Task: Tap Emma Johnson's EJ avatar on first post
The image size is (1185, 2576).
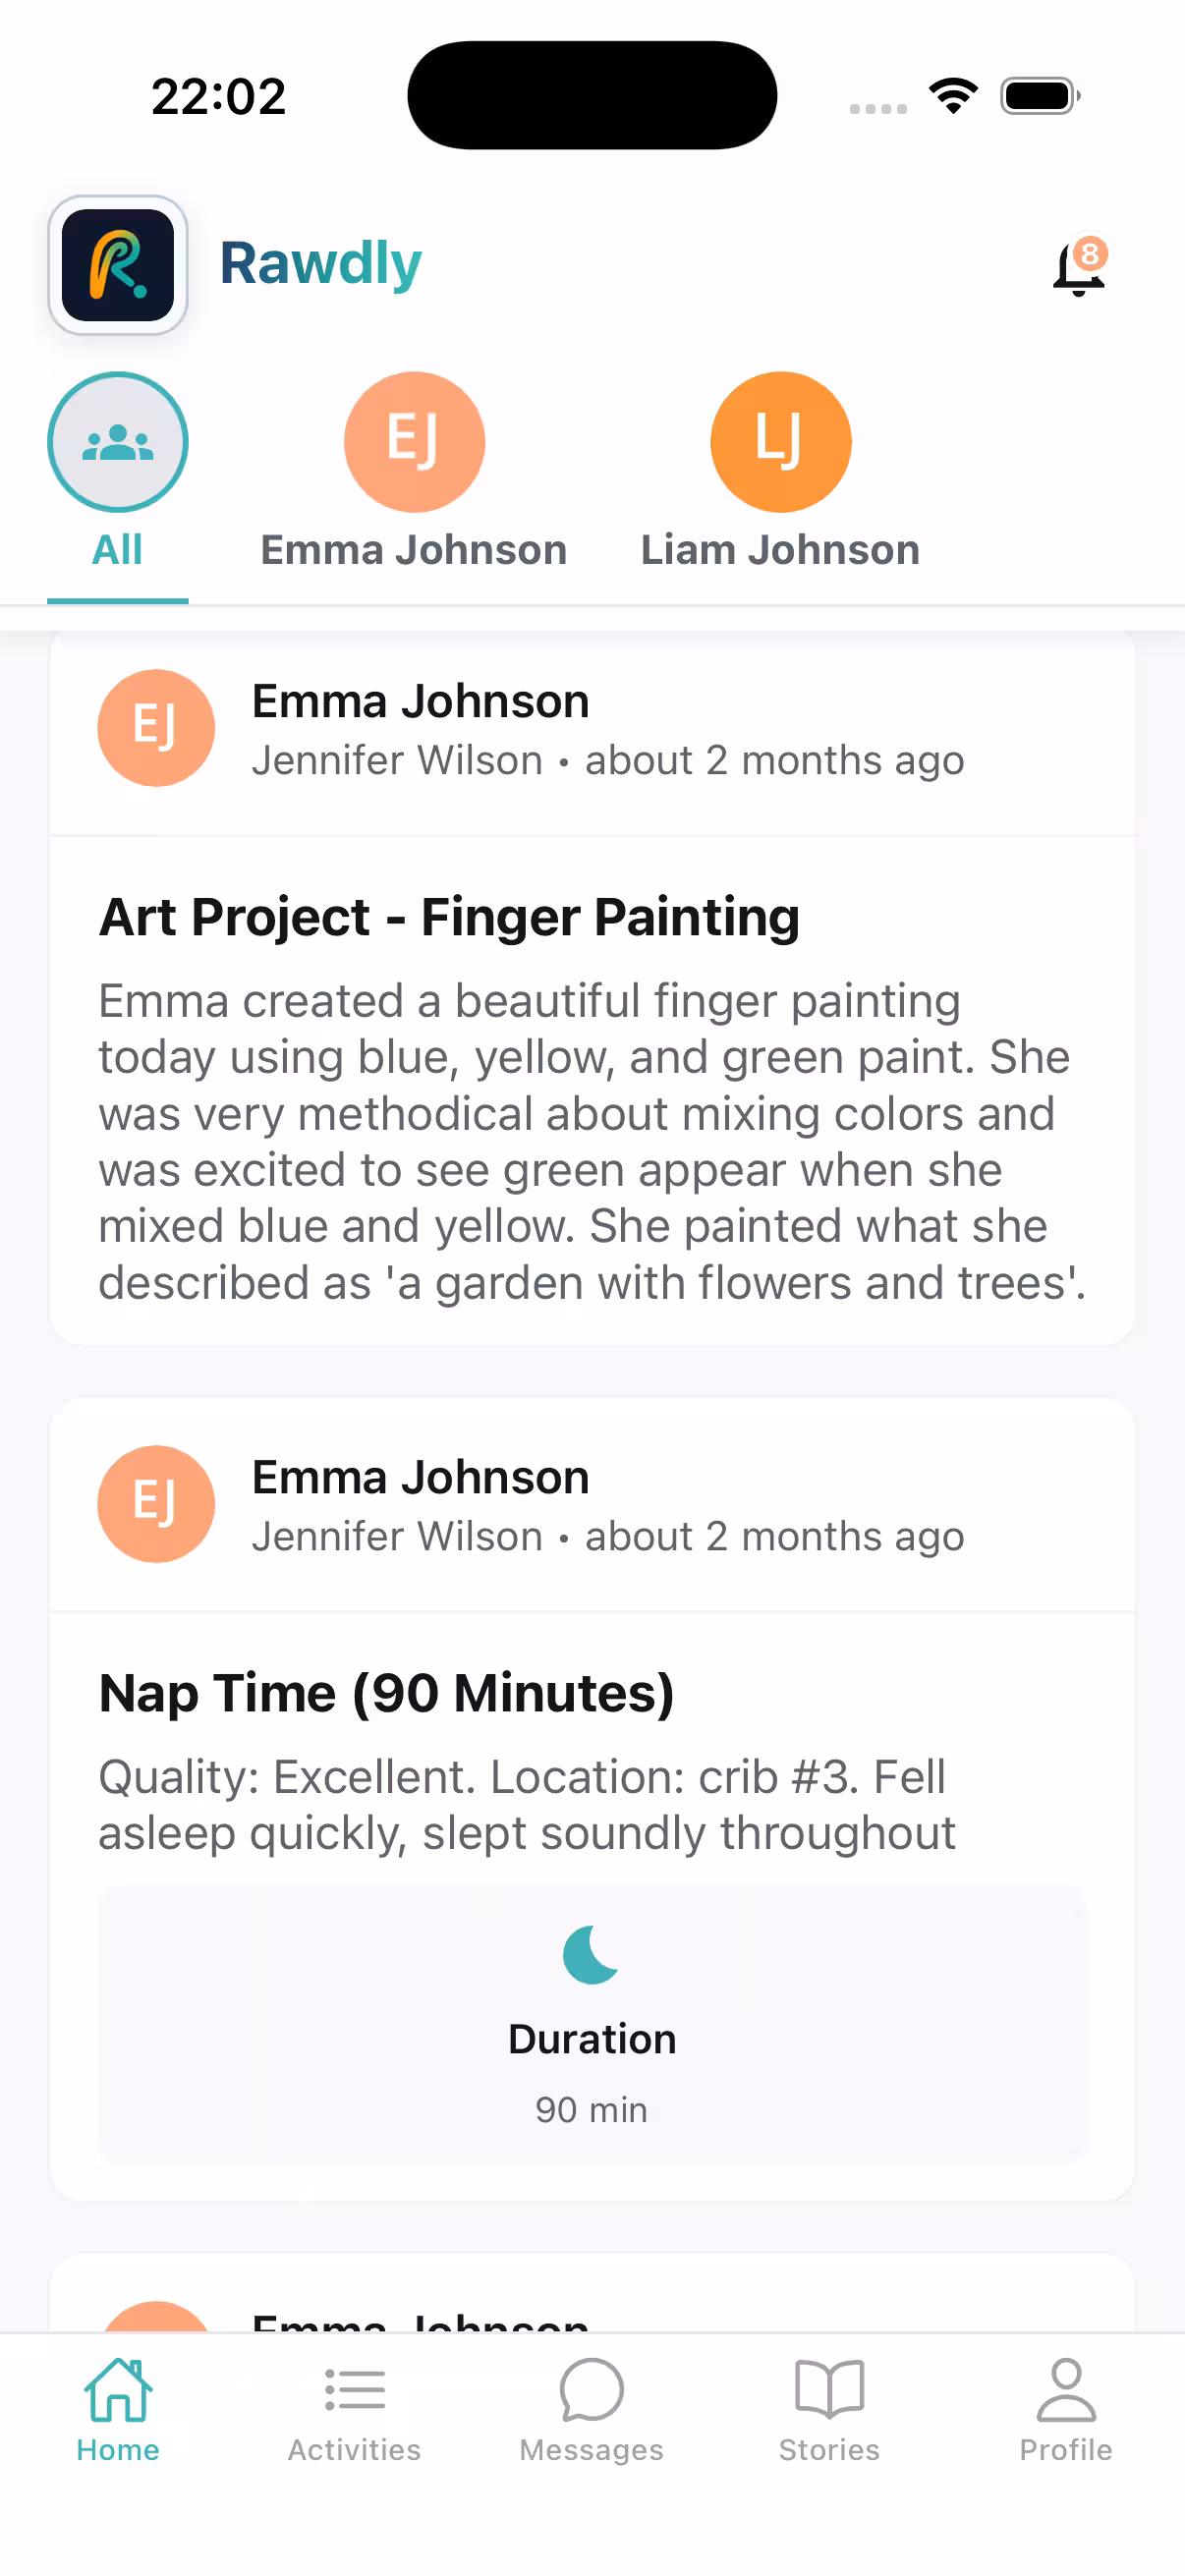Action: [156, 727]
